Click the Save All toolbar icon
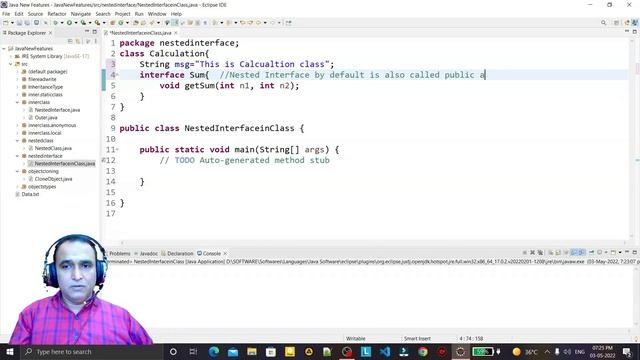Image resolution: width=640 pixels, height=360 pixels. (x=27, y=23)
